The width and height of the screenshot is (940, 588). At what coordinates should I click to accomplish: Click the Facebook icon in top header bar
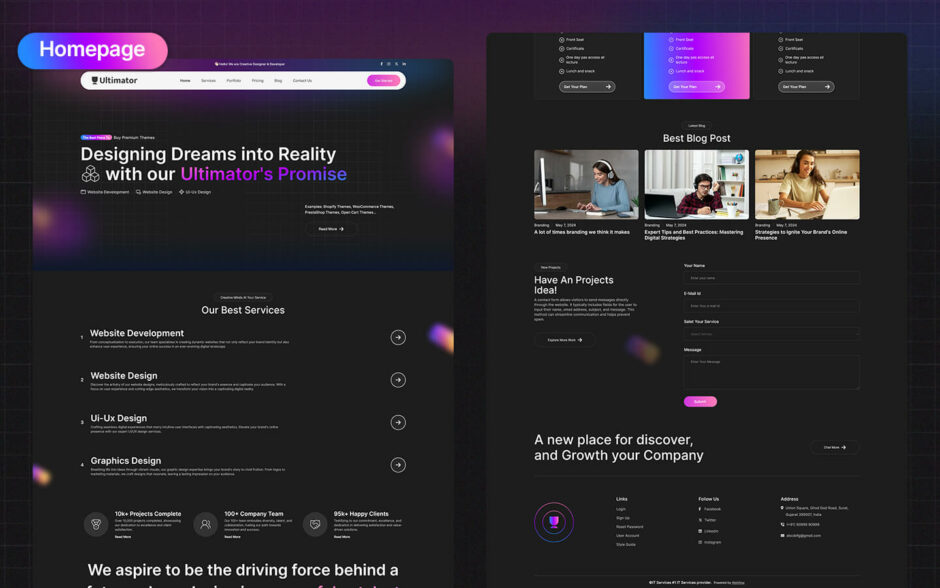coord(381,64)
